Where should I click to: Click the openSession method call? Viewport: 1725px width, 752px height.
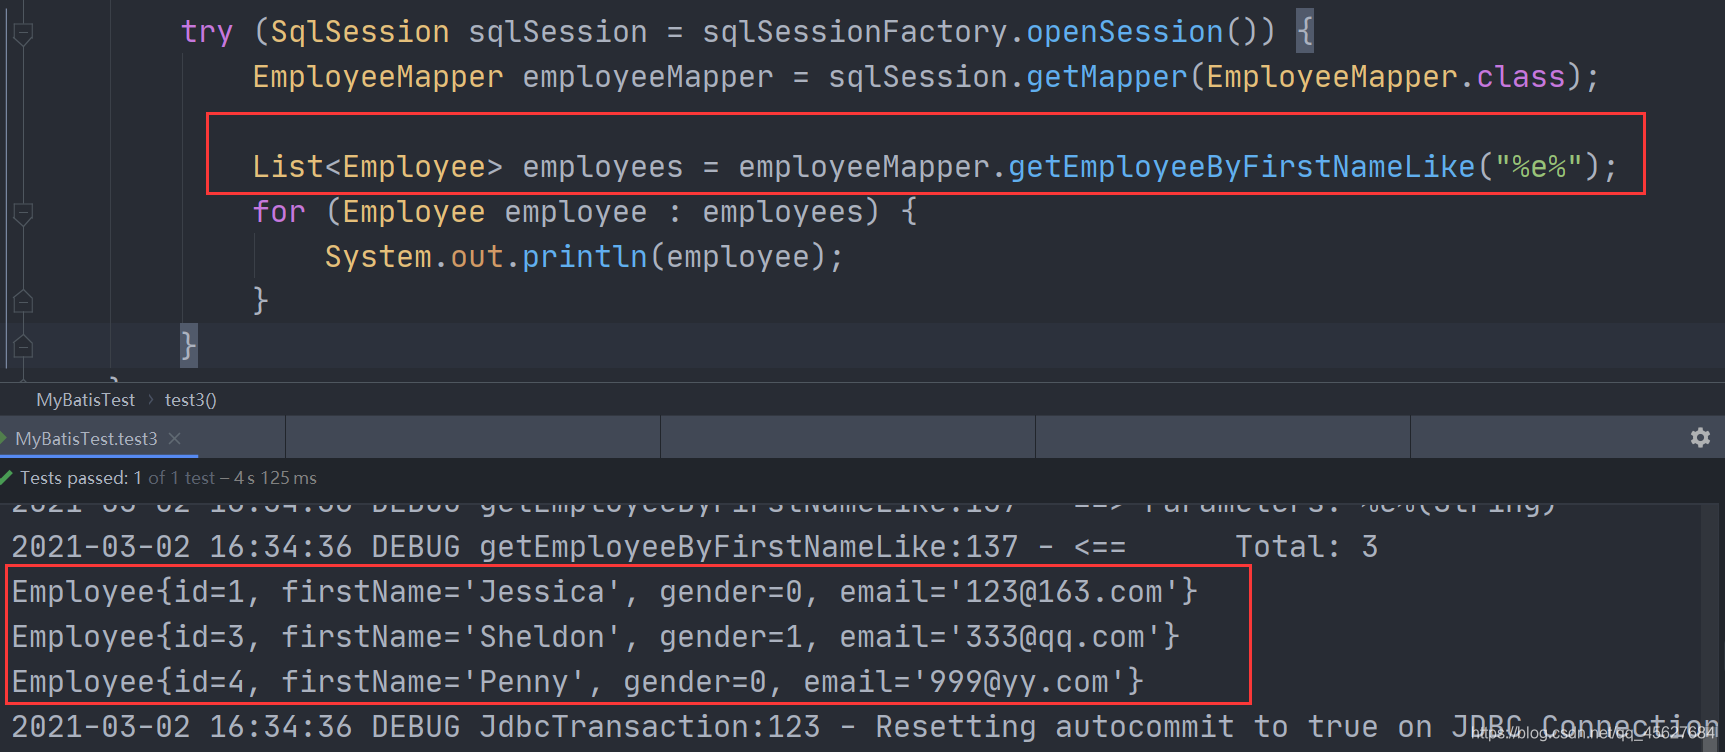point(1125,32)
